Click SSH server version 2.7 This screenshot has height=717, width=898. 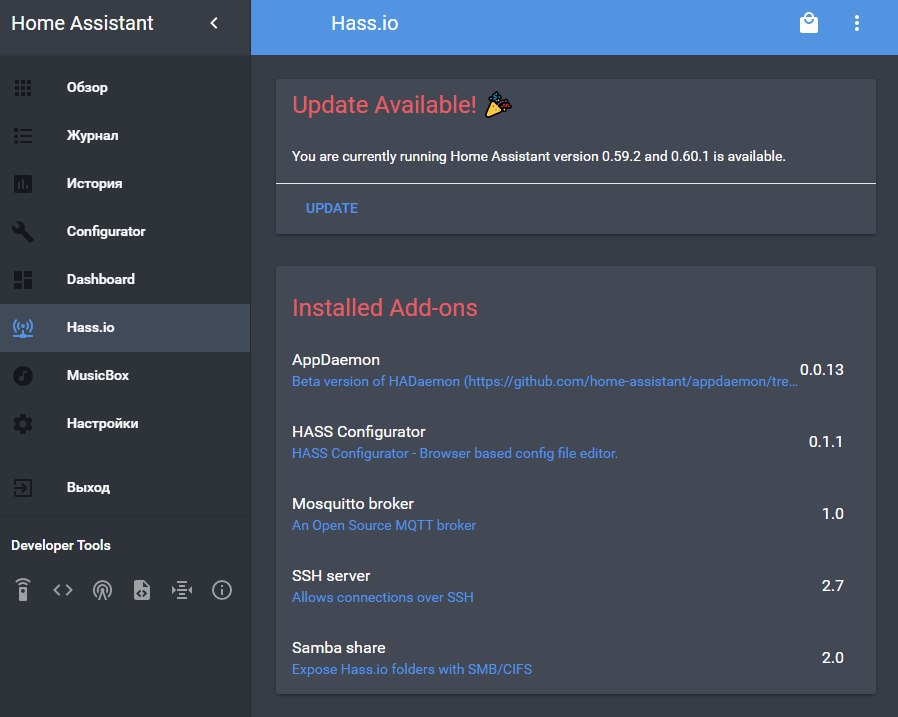pos(833,586)
